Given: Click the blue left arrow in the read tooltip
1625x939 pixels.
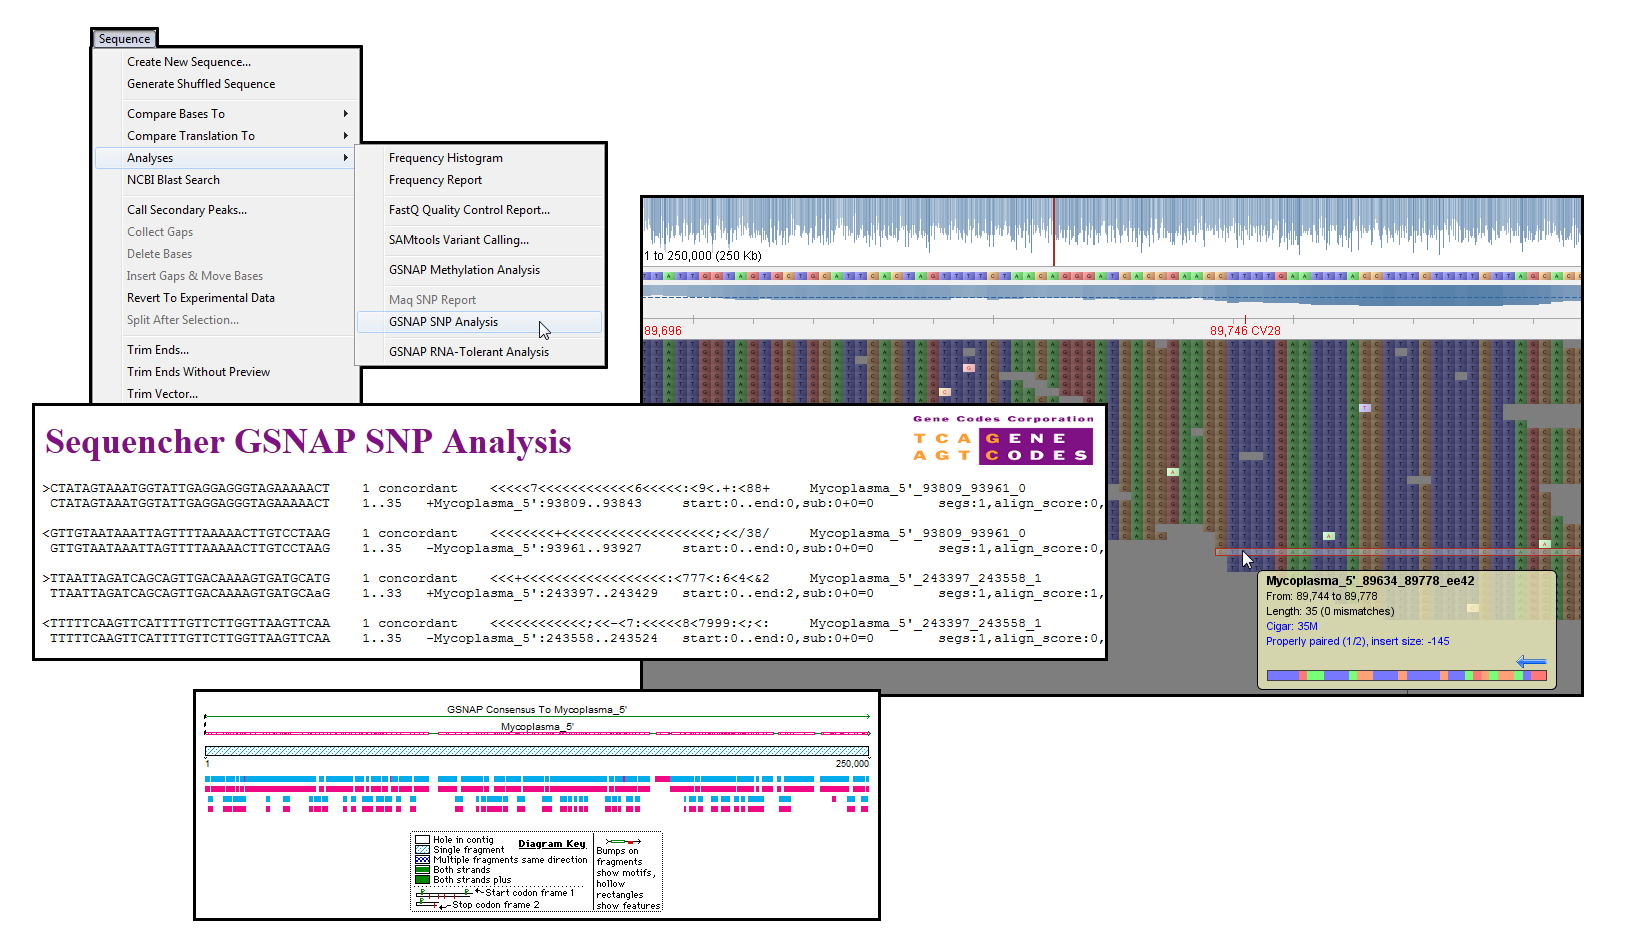Looking at the screenshot, I should click(1530, 661).
